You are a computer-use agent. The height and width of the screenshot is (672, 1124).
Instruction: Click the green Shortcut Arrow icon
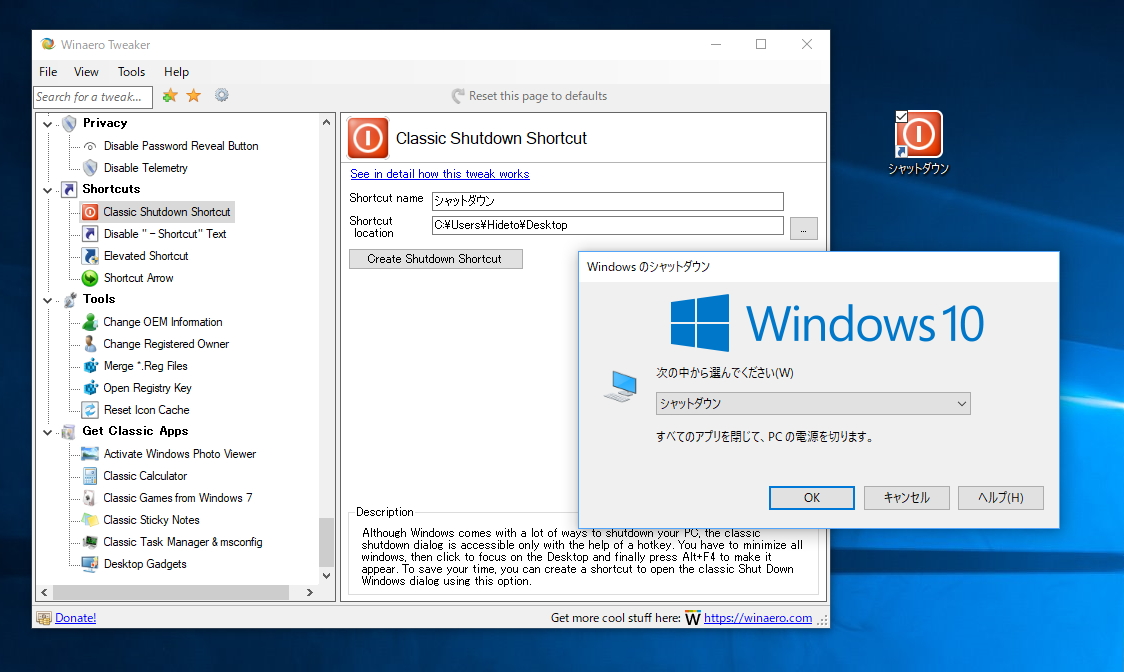[x=90, y=278]
